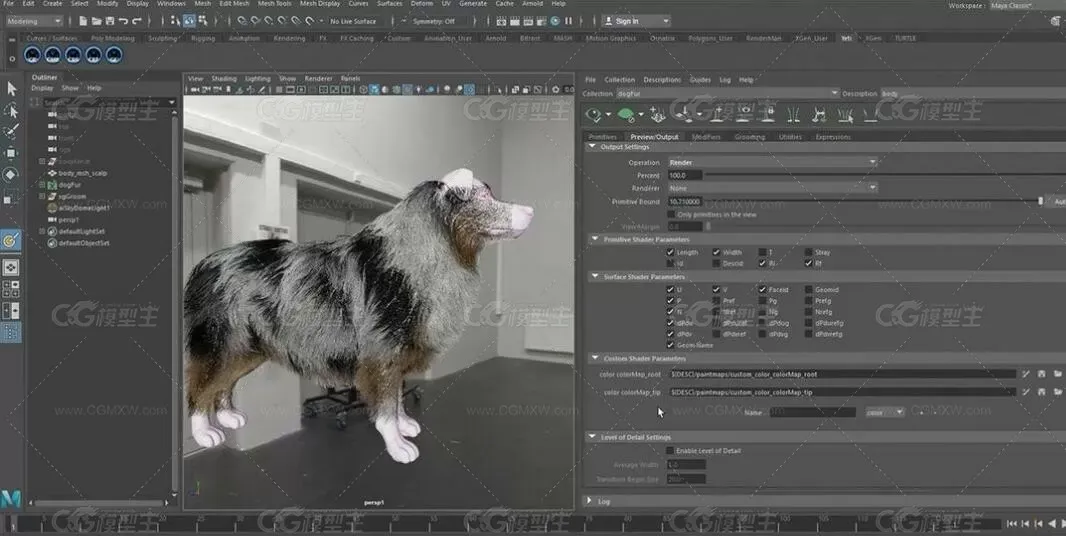Select the Paint Selection tool in toolbox
Viewport: 1066px width, 536px height.
pyautogui.click(x=12, y=131)
